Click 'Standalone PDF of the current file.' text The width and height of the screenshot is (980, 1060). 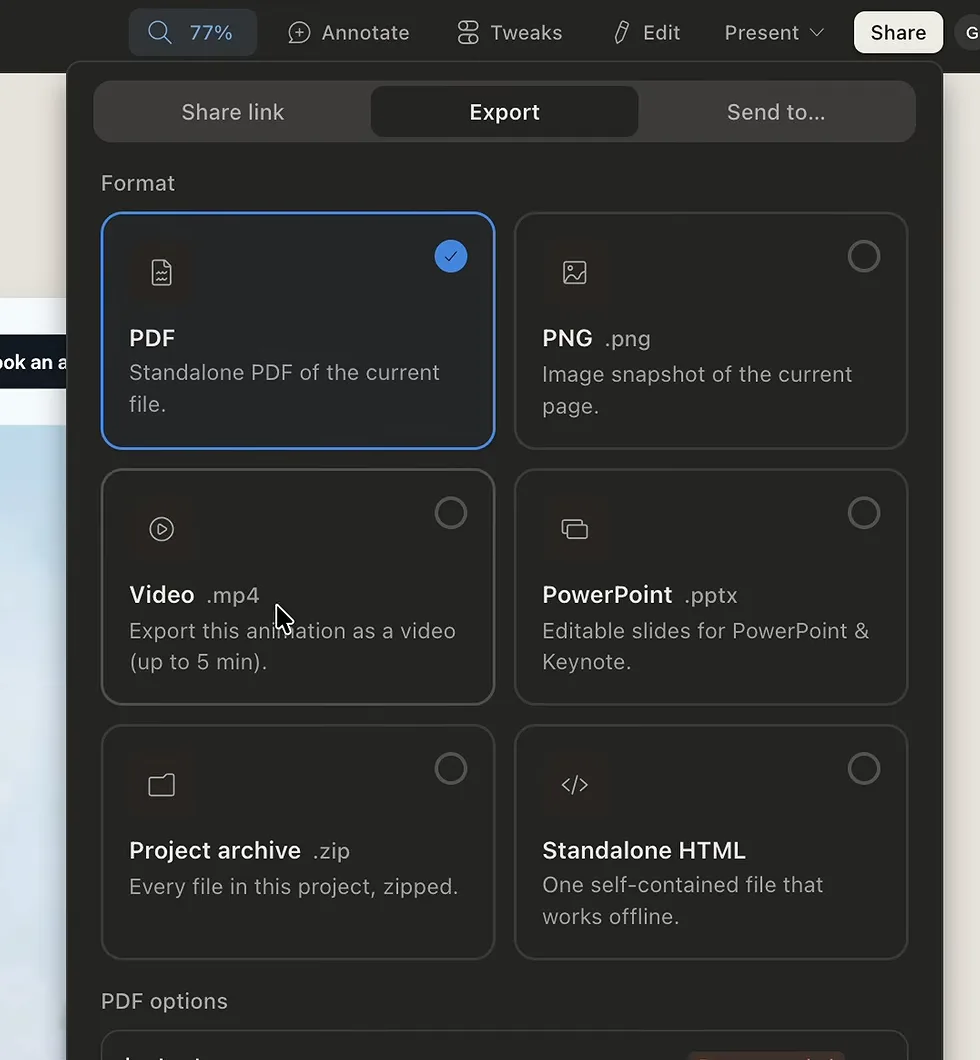click(284, 388)
